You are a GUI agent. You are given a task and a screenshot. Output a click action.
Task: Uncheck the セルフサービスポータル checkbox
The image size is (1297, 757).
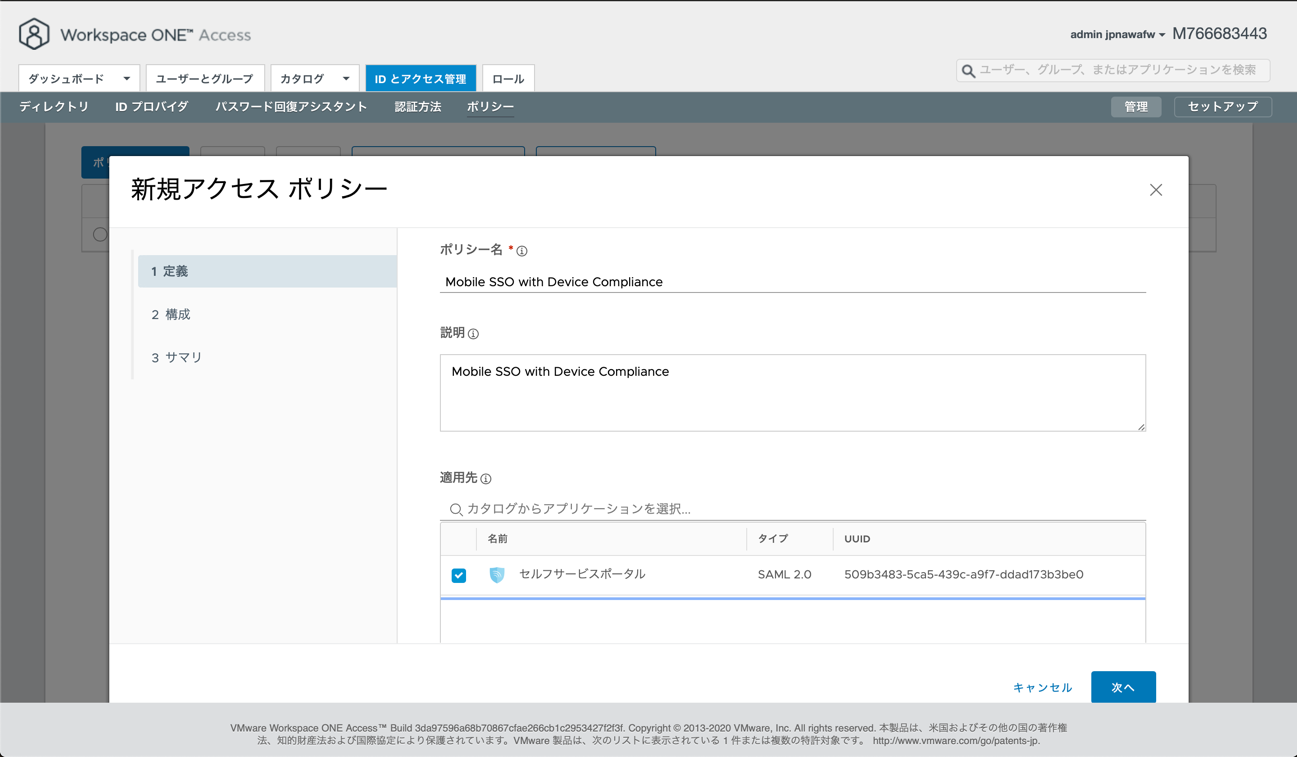[x=459, y=575]
